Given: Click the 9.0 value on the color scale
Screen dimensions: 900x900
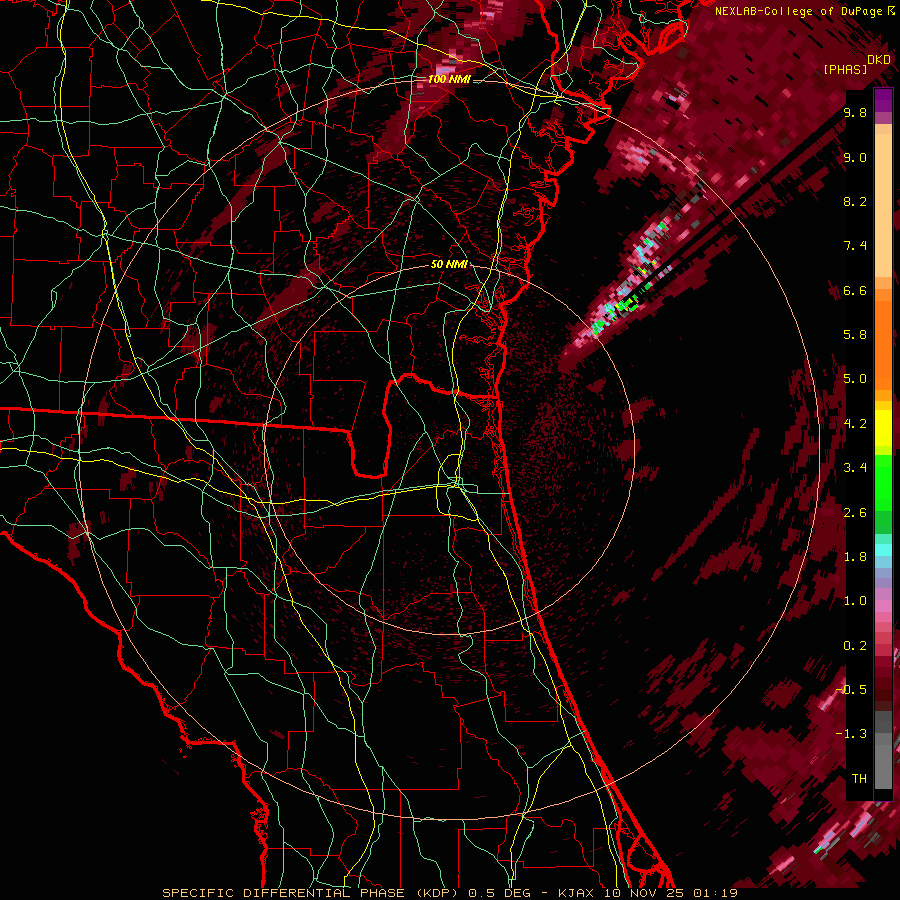Looking at the screenshot, I should [855, 157].
